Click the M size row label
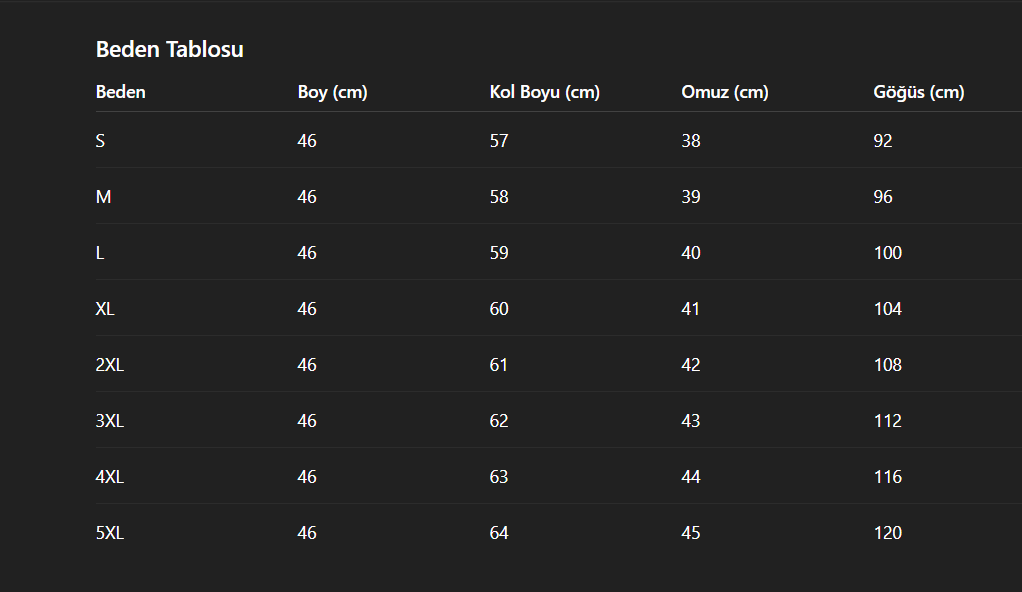 [104, 197]
